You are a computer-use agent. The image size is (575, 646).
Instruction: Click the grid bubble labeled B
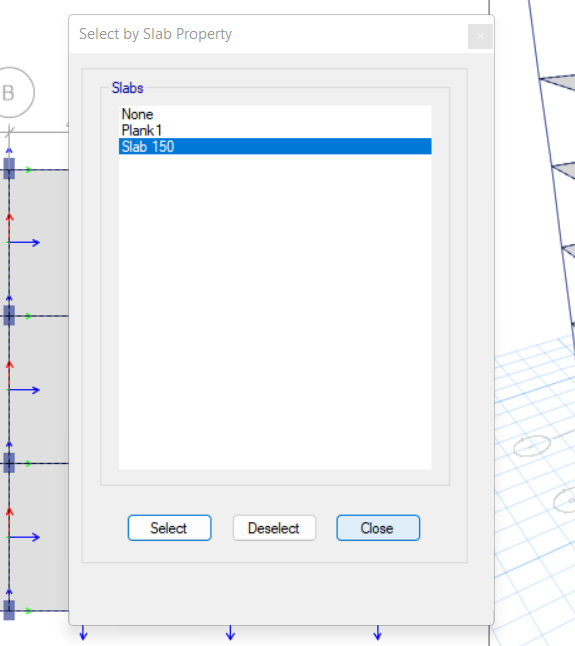click(x=13, y=92)
